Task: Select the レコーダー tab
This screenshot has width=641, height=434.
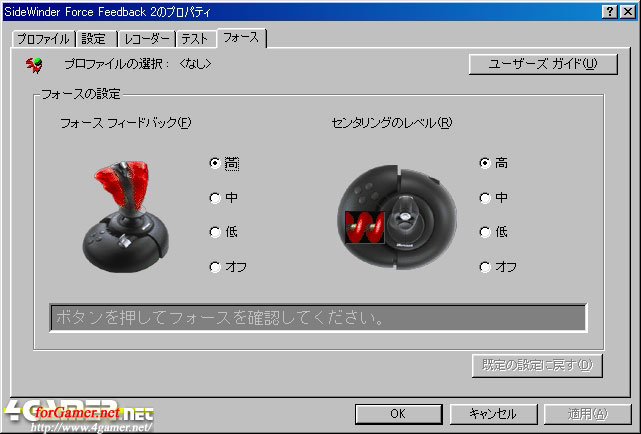Action: tap(147, 39)
